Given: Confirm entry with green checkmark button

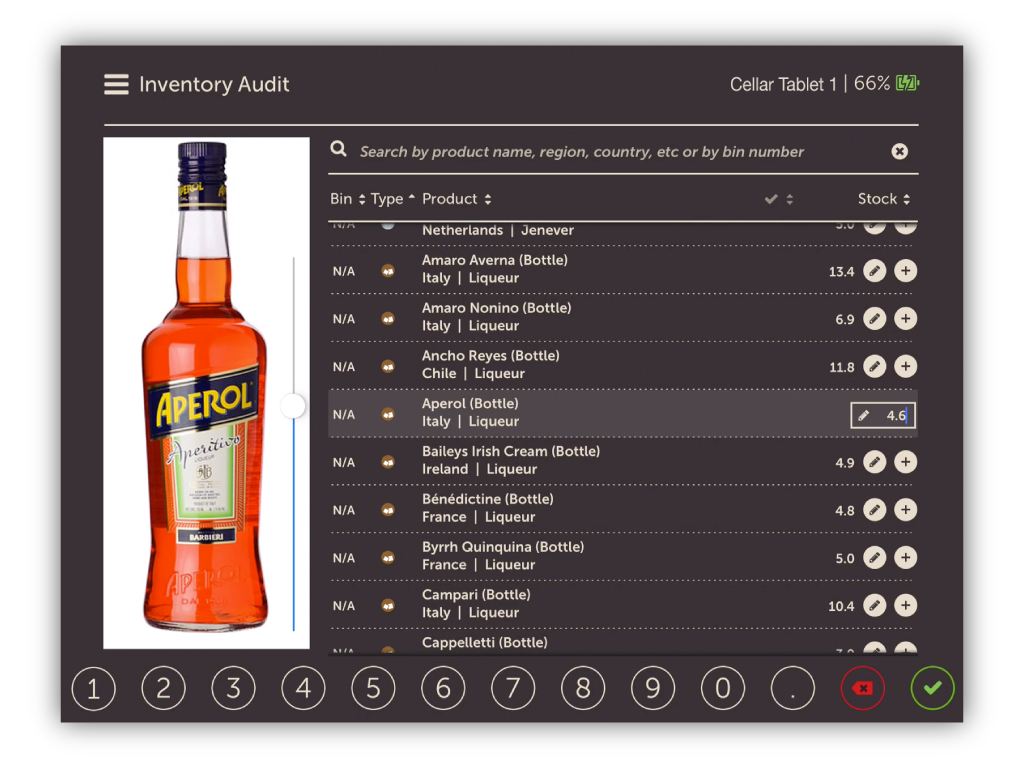Looking at the screenshot, I should [932, 688].
